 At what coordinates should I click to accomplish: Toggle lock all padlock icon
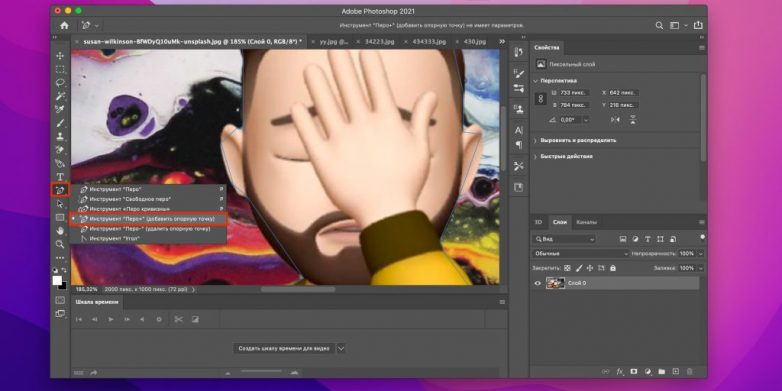(613, 268)
